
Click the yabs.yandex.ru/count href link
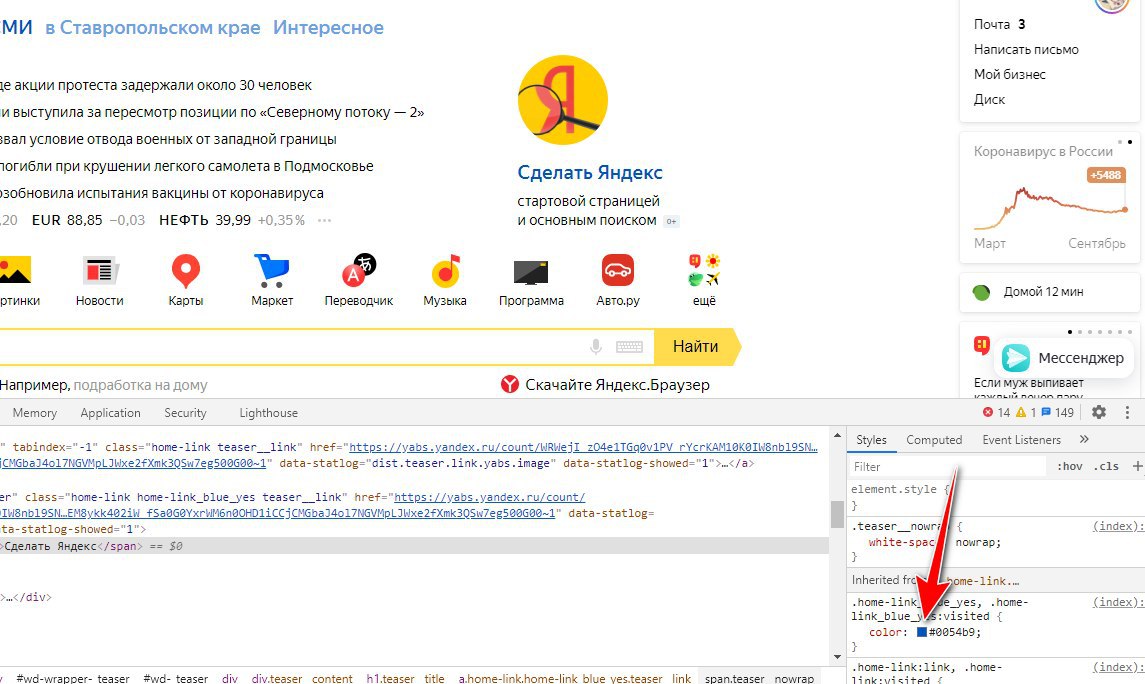[x=489, y=497]
